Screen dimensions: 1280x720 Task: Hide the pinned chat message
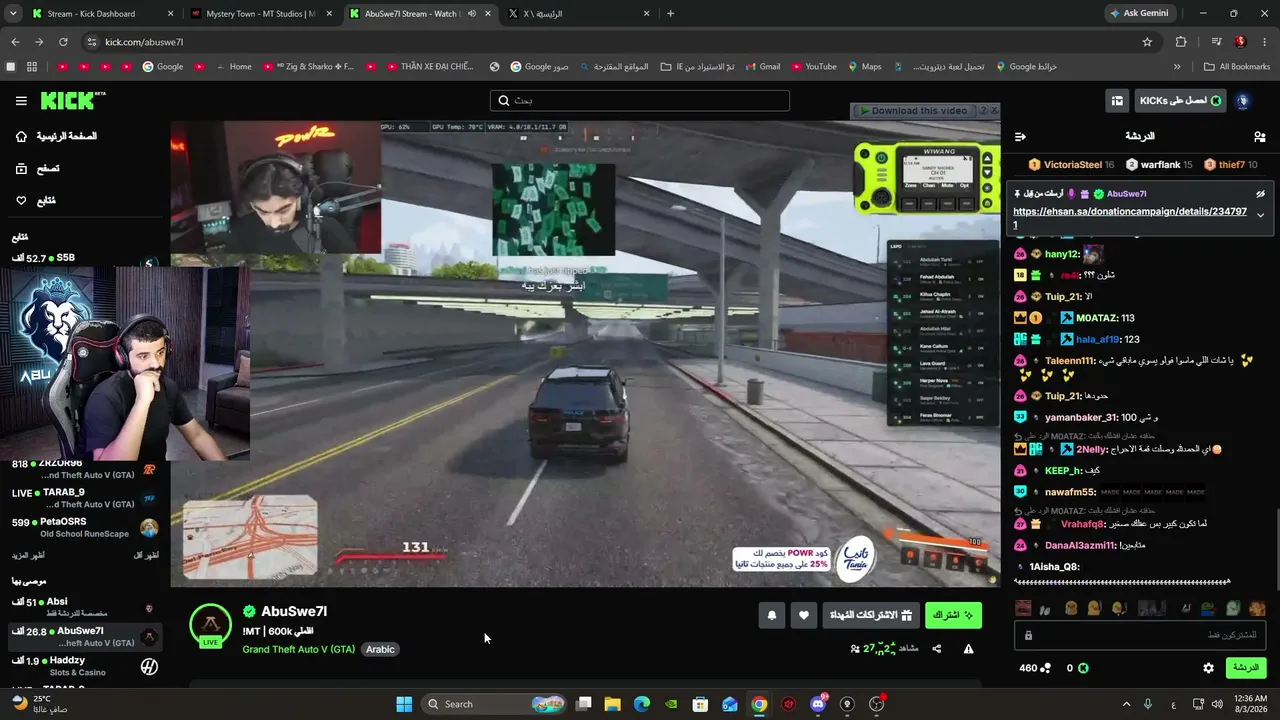(1260, 194)
